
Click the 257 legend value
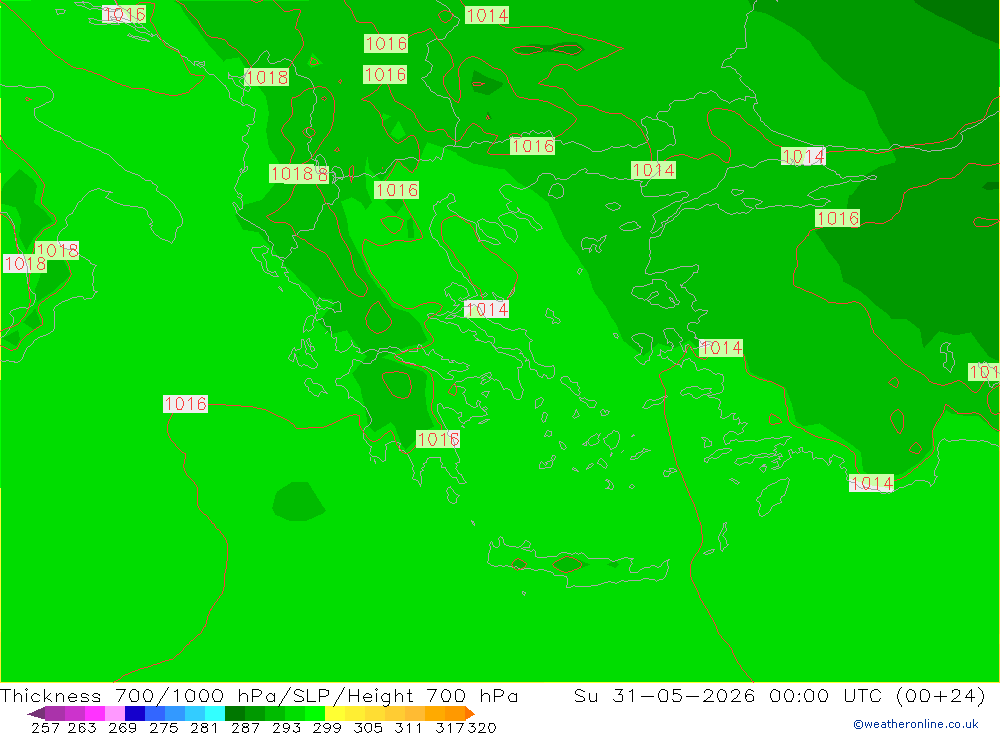(x=45, y=727)
